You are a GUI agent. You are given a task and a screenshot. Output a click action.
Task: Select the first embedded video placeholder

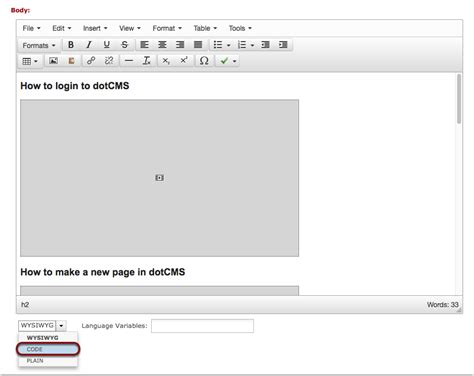tap(159, 178)
